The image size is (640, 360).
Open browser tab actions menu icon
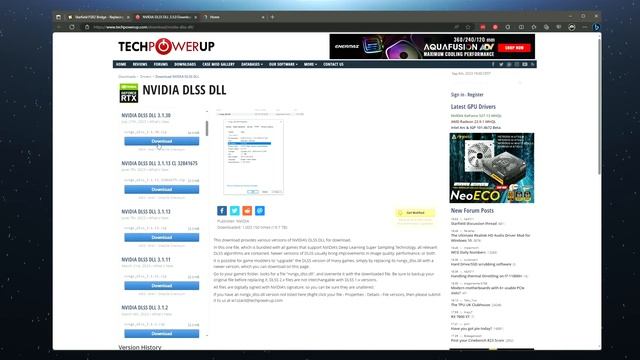coord(58,17)
